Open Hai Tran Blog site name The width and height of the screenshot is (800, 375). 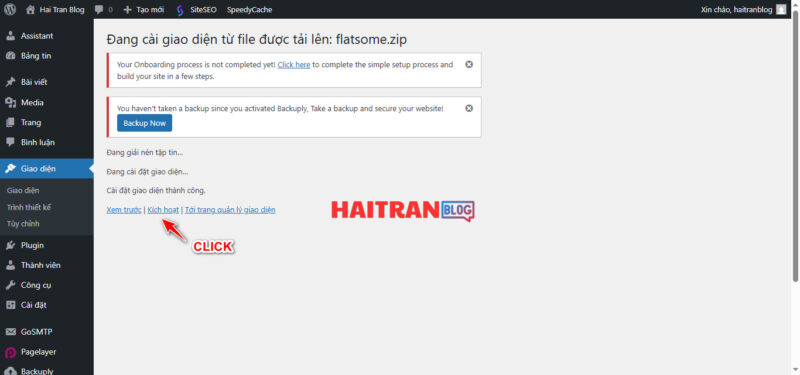tap(62, 10)
